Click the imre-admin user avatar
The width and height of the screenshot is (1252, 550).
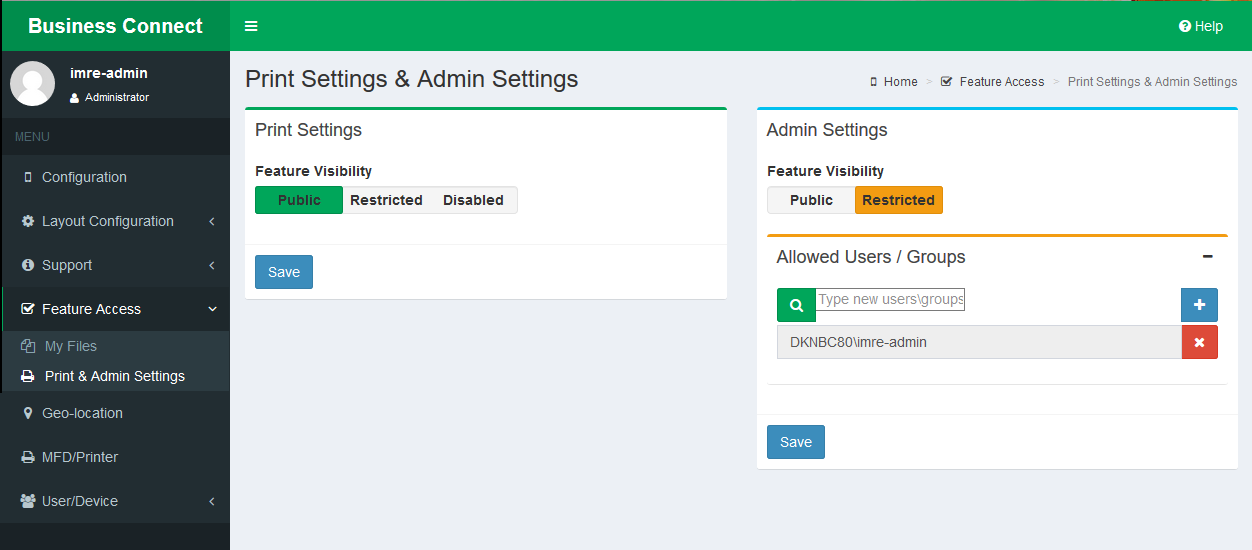(x=33, y=84)
